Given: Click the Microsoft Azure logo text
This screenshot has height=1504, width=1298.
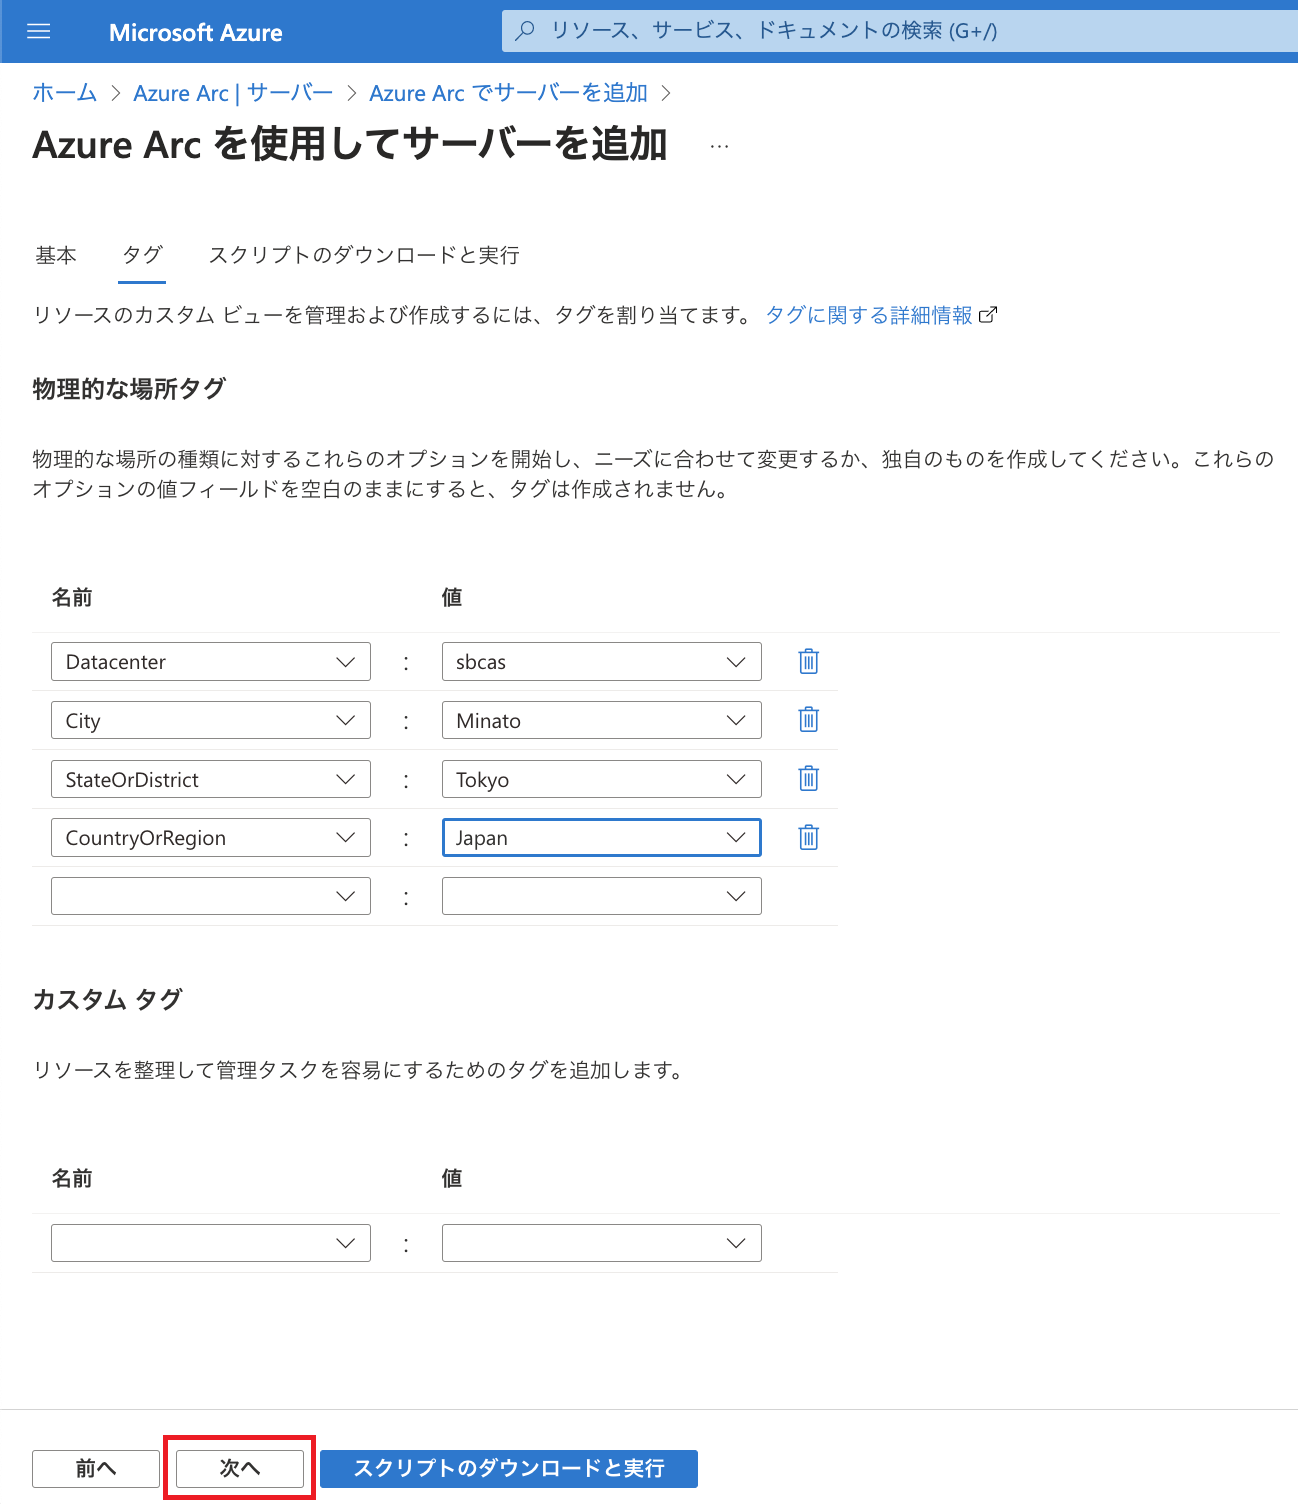Looking at the screenshot, I should click(x=196, y=32).
